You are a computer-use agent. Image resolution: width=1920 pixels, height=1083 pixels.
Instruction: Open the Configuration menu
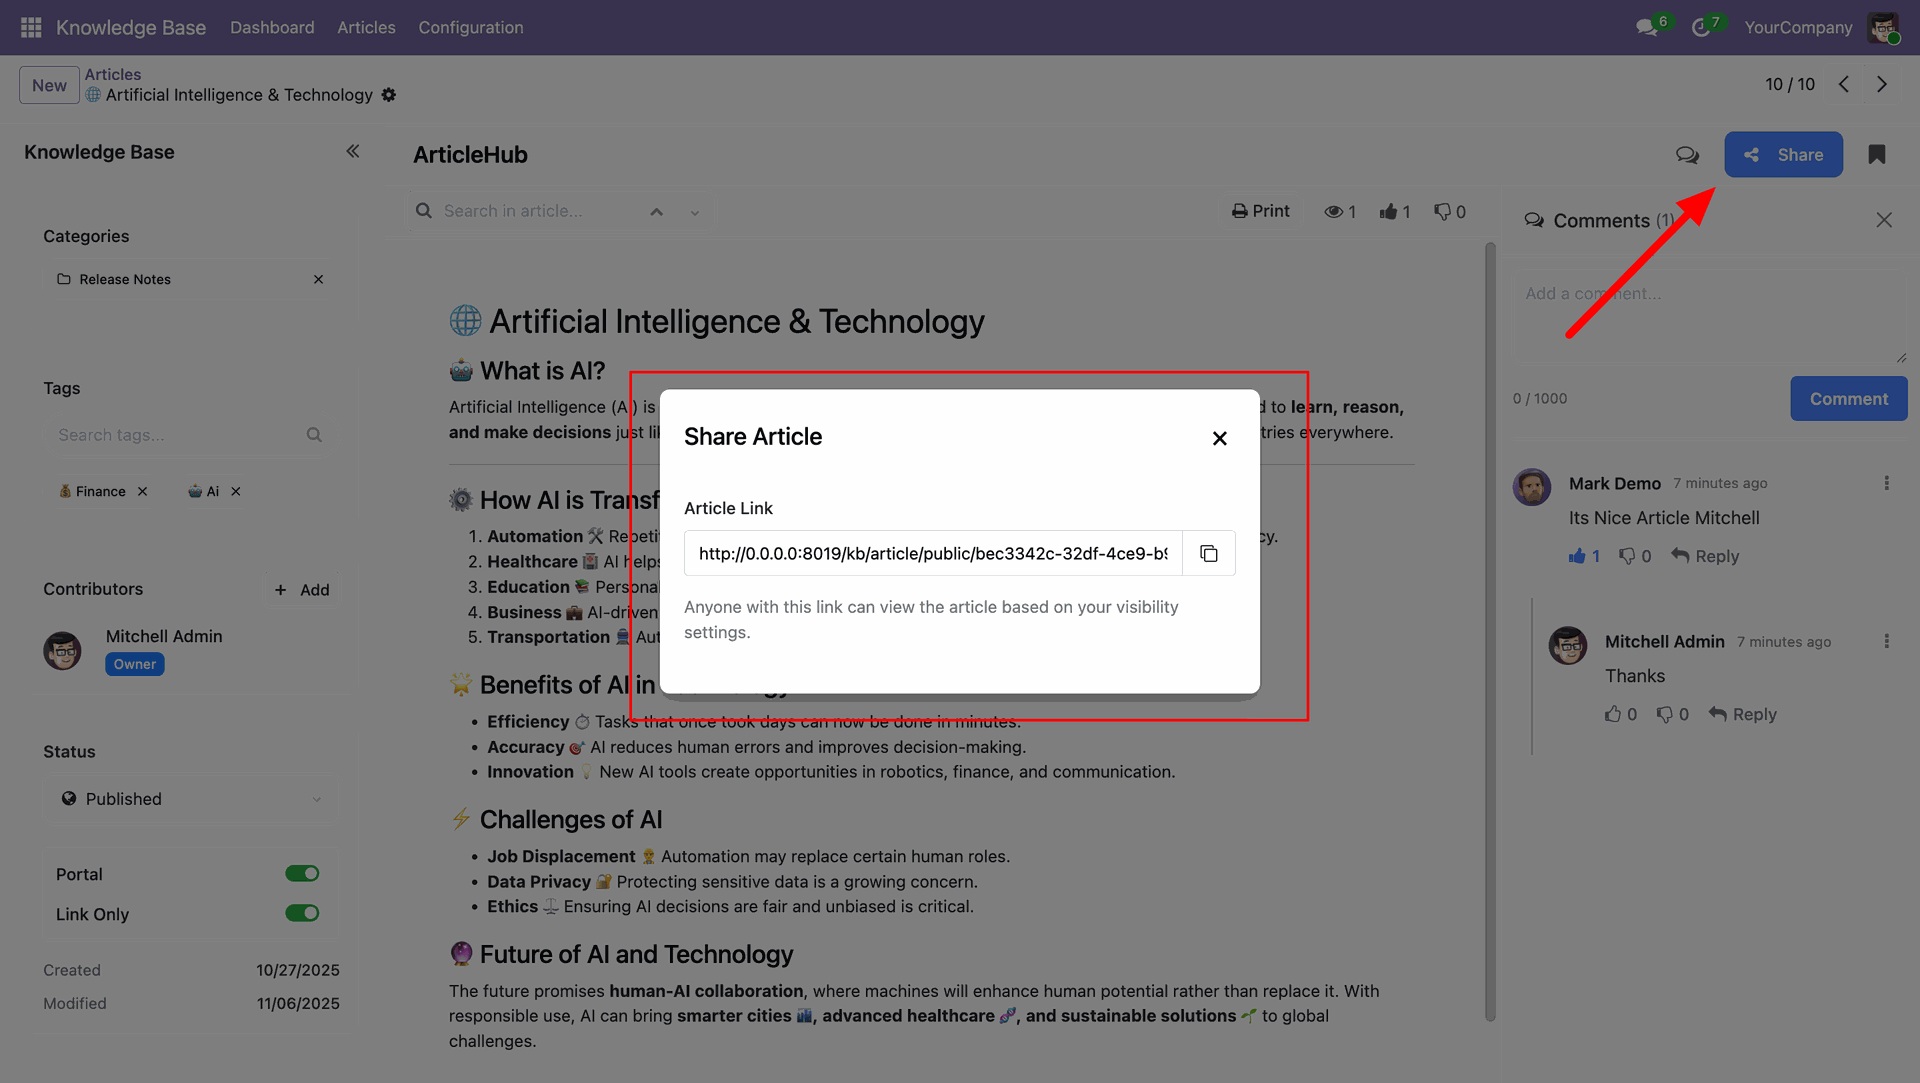pos(470,27)
